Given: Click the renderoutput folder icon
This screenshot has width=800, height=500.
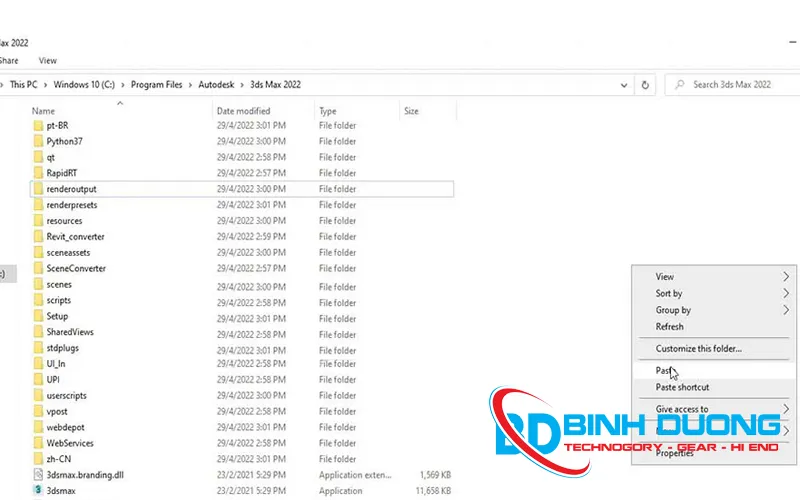Looking at the screenshot, I should 38,189.
